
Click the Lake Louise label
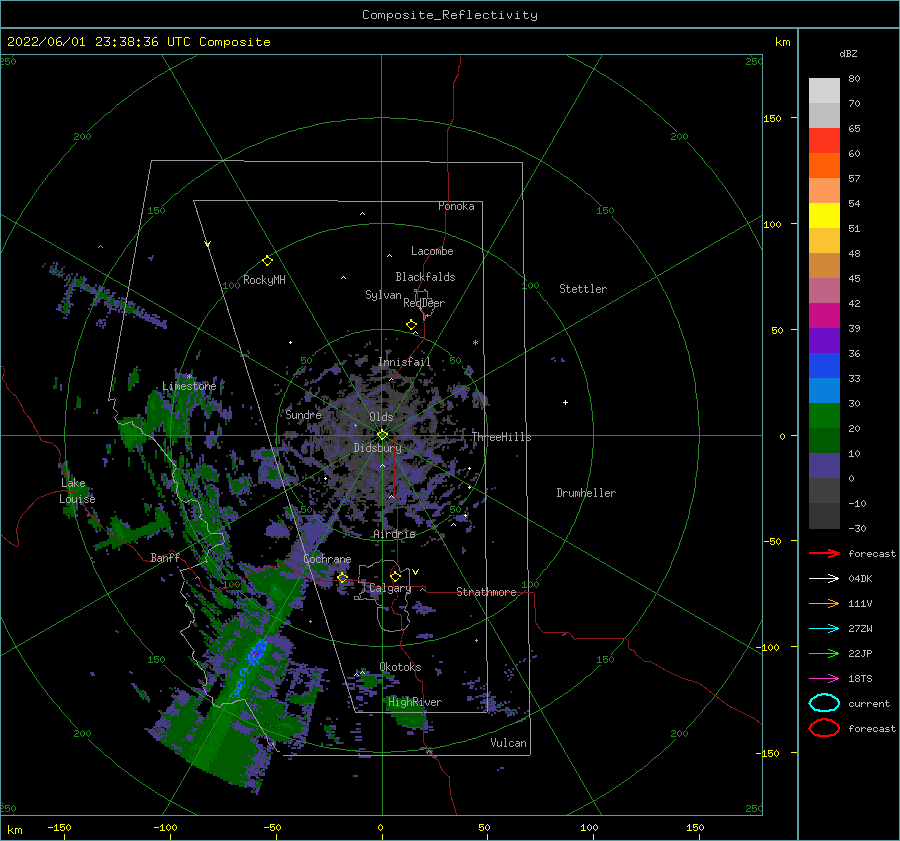[x=77, y=491]
